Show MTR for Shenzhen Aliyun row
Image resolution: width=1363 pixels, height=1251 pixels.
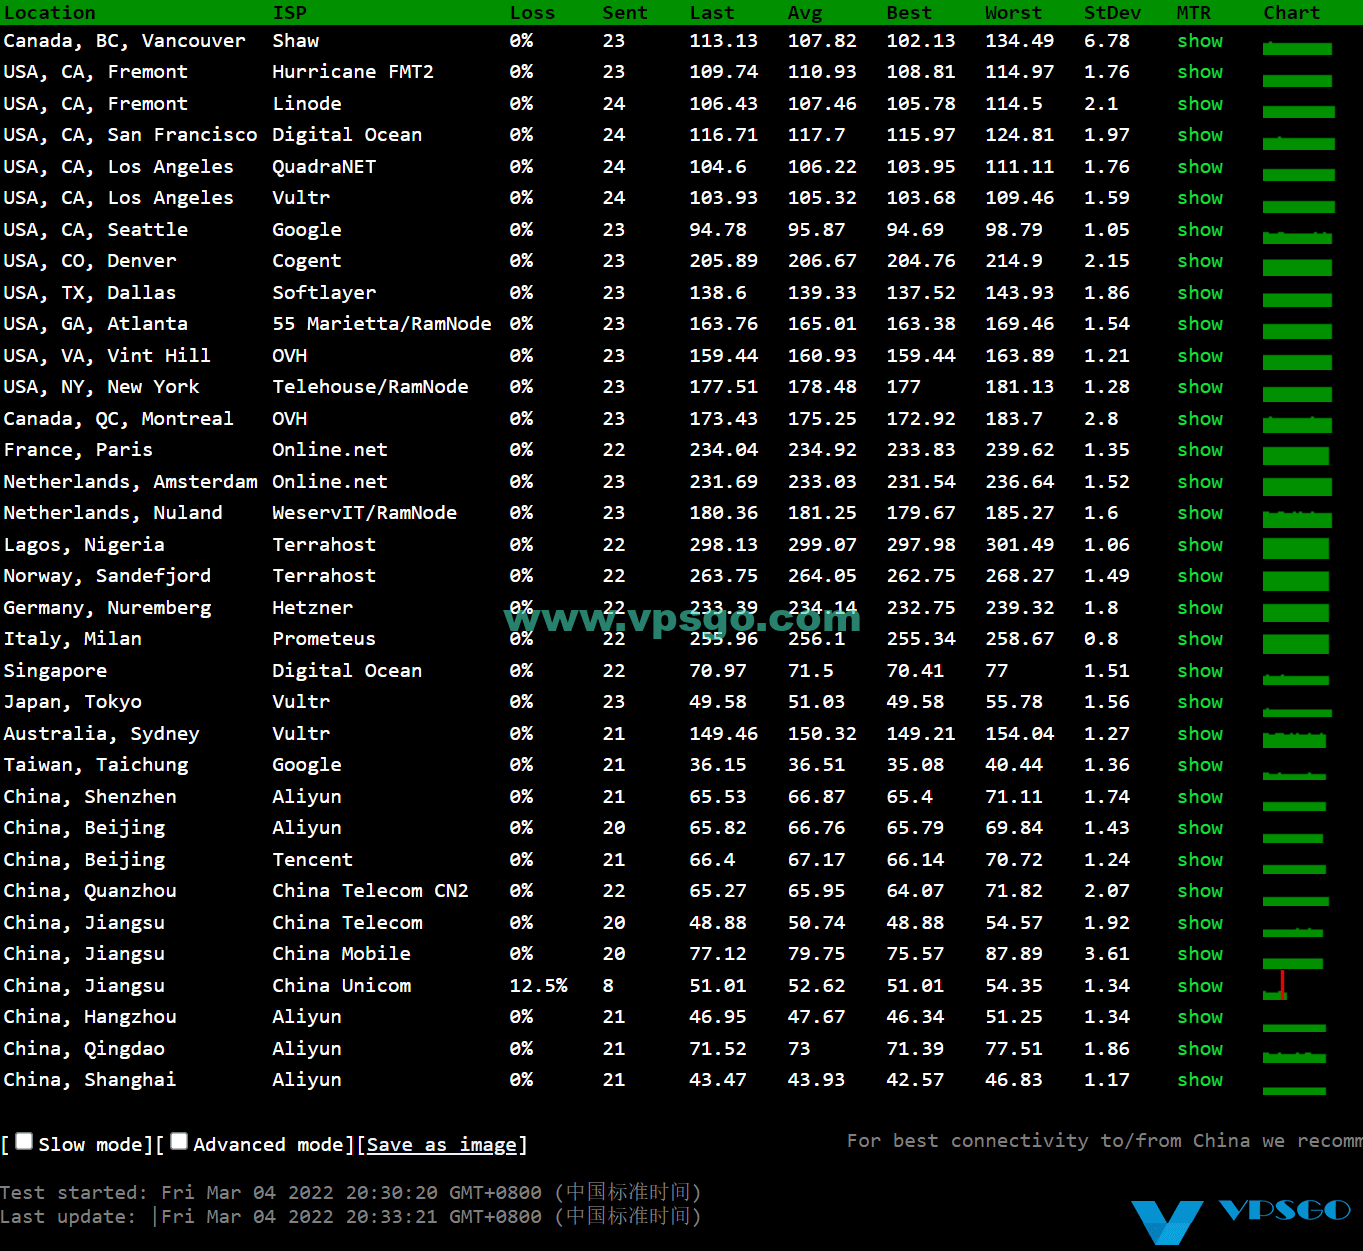(1200, 797)
